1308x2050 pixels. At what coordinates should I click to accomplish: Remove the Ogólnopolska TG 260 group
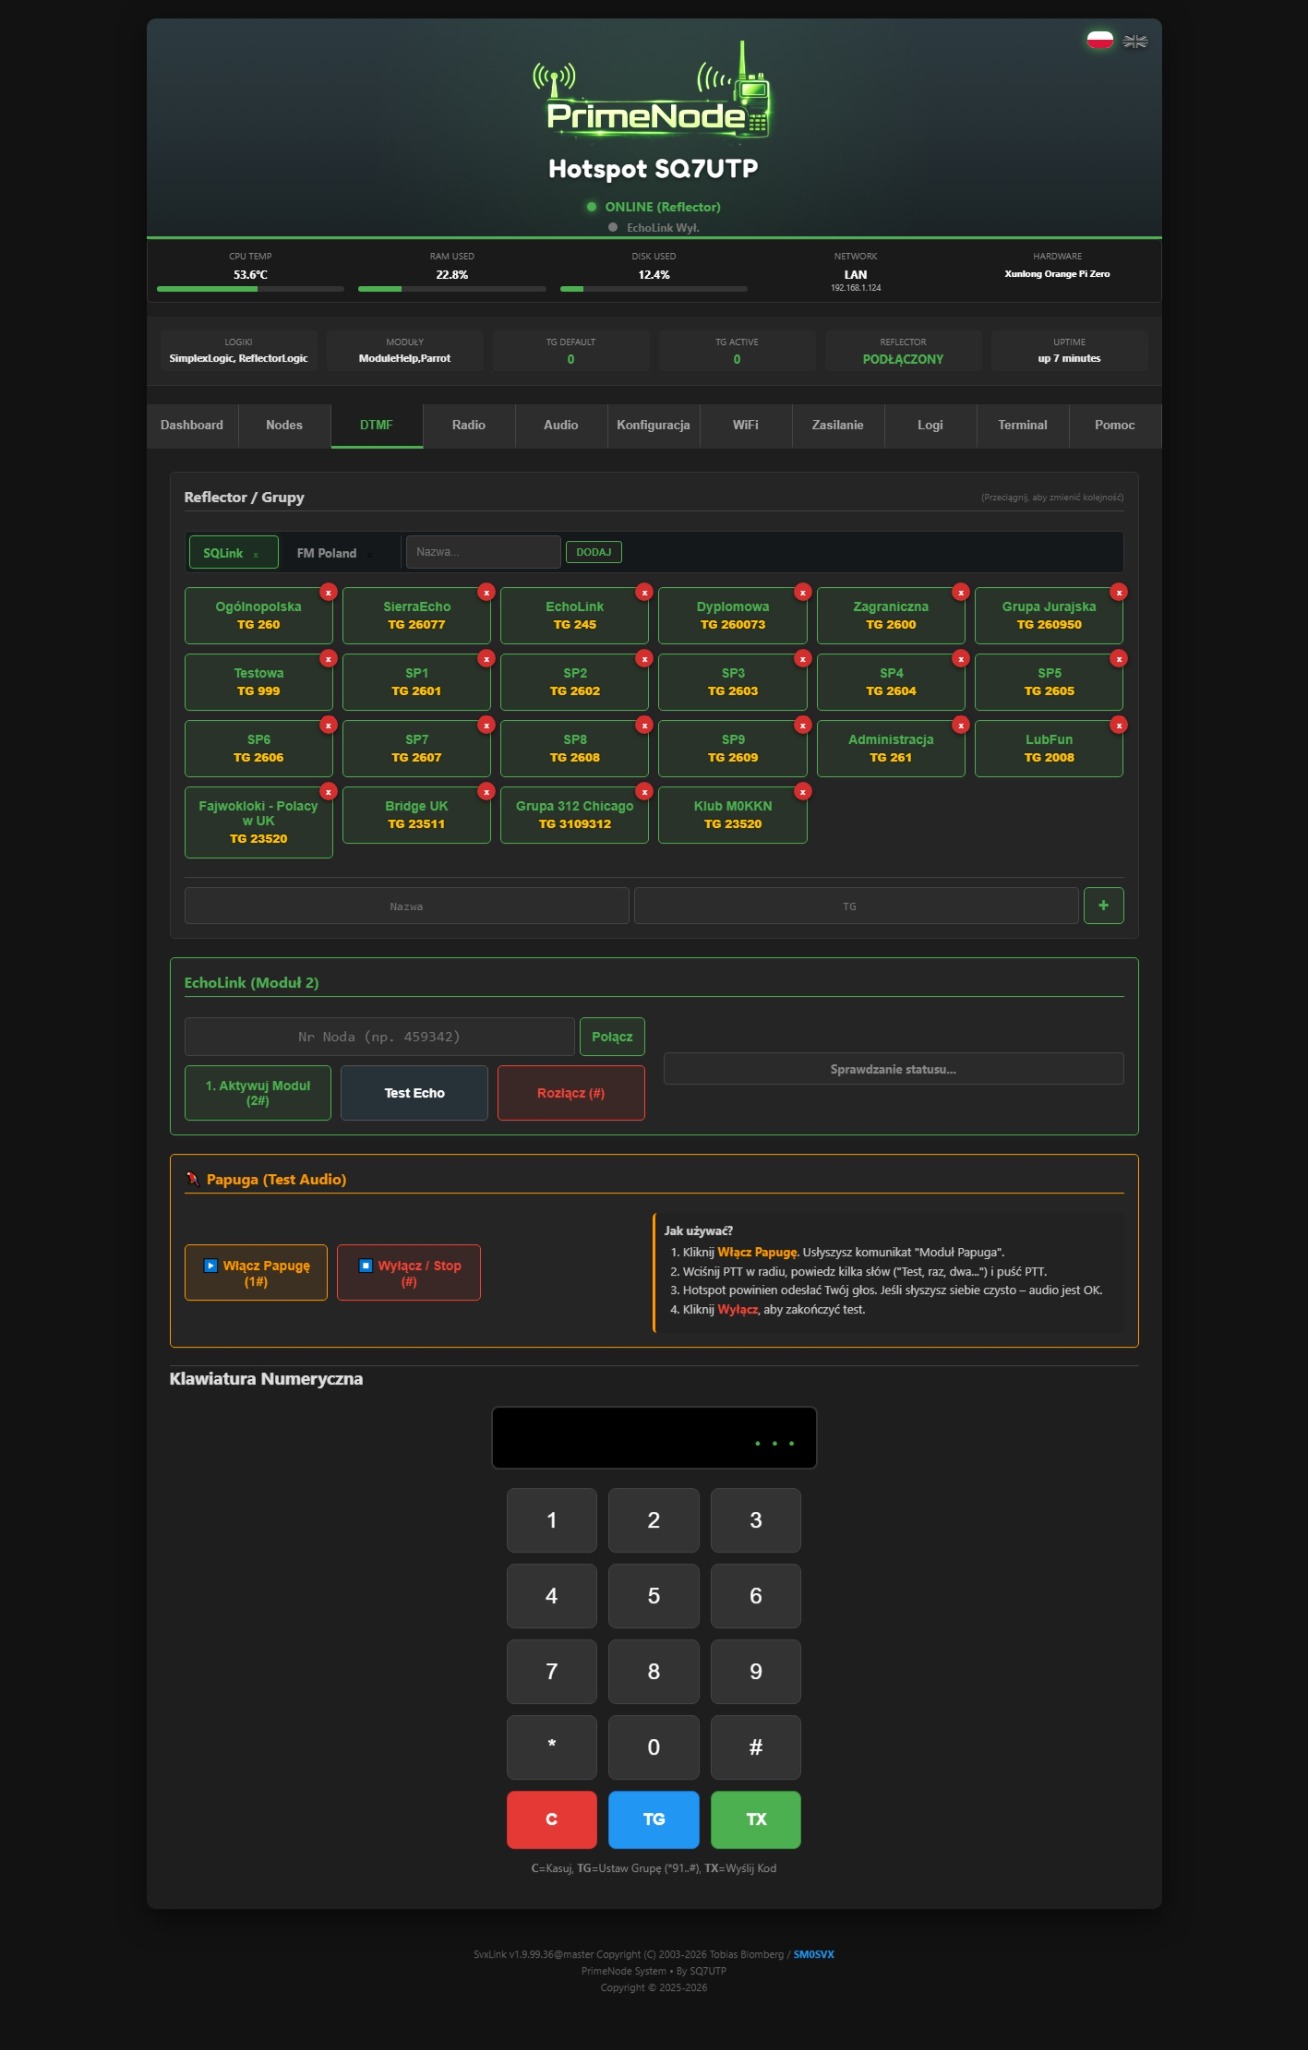[x=328, y=592]
